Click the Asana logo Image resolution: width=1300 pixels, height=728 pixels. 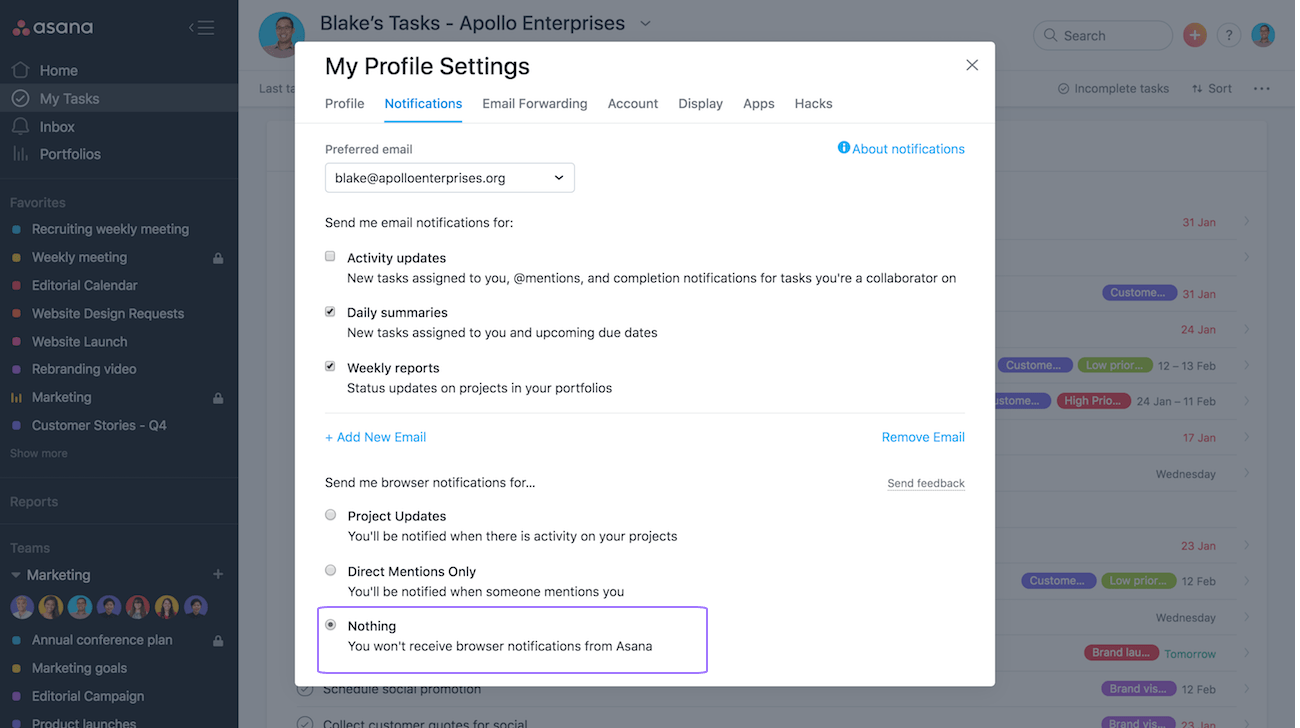click(52, 28)
